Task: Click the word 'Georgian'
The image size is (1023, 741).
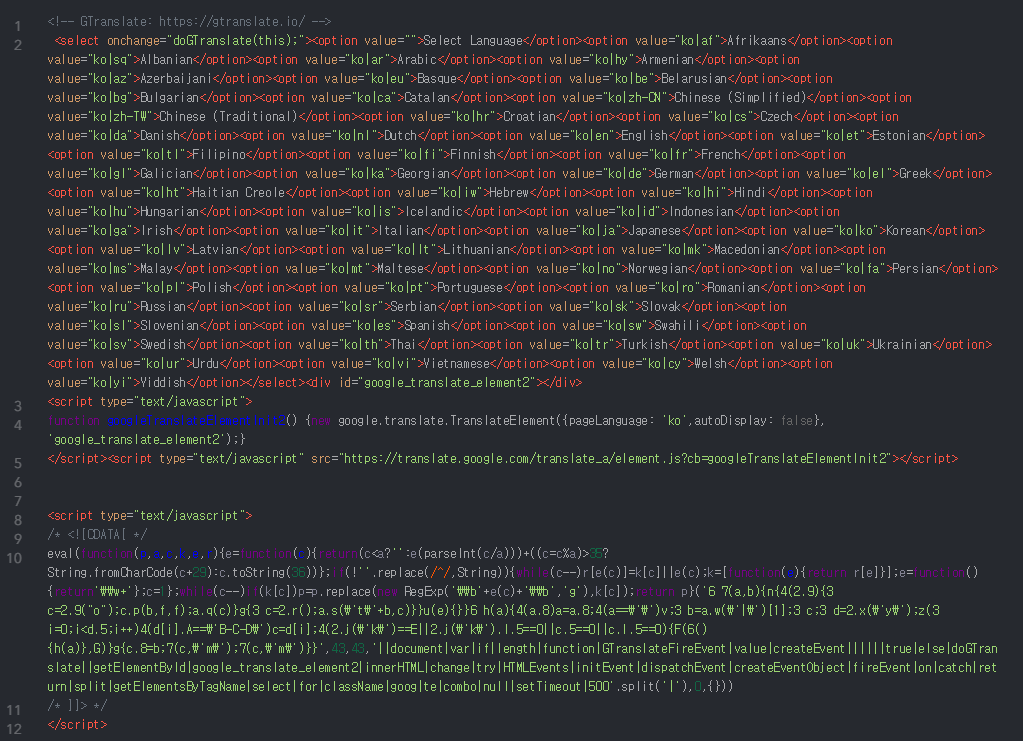Action: 423,174
